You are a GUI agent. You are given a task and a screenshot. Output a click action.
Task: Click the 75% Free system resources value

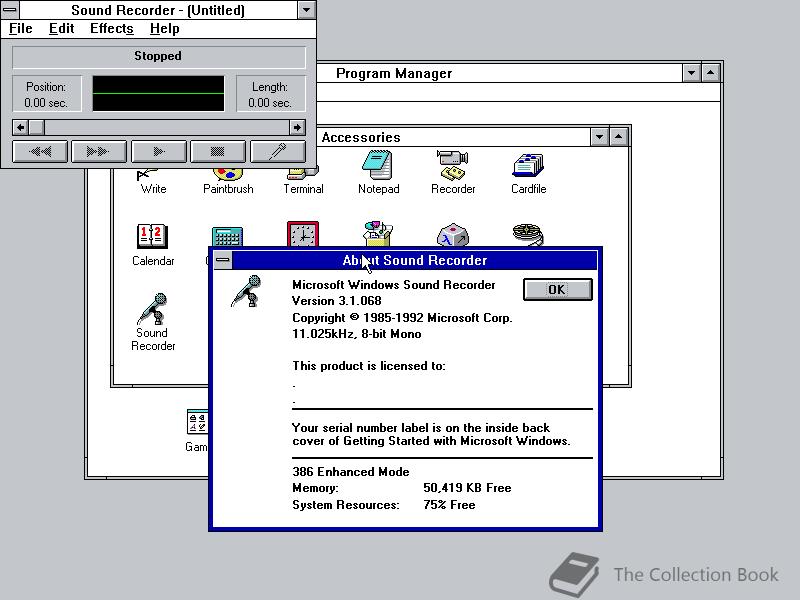[x=449, y=505]
